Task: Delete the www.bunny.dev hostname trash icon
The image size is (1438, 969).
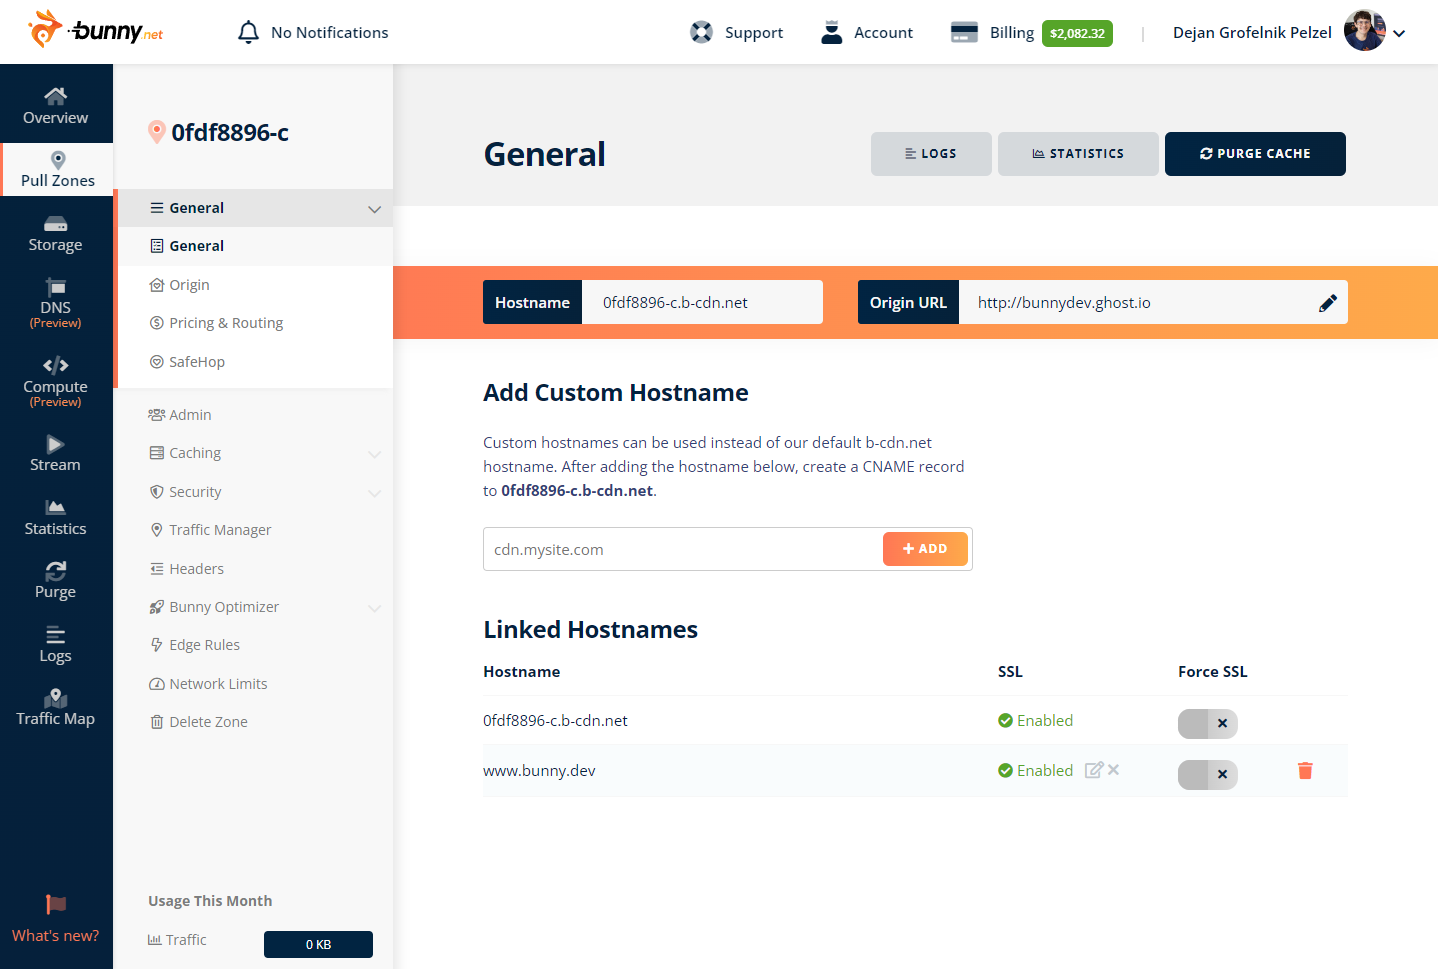Action: pyautogui.click(x=1305, y=770)
